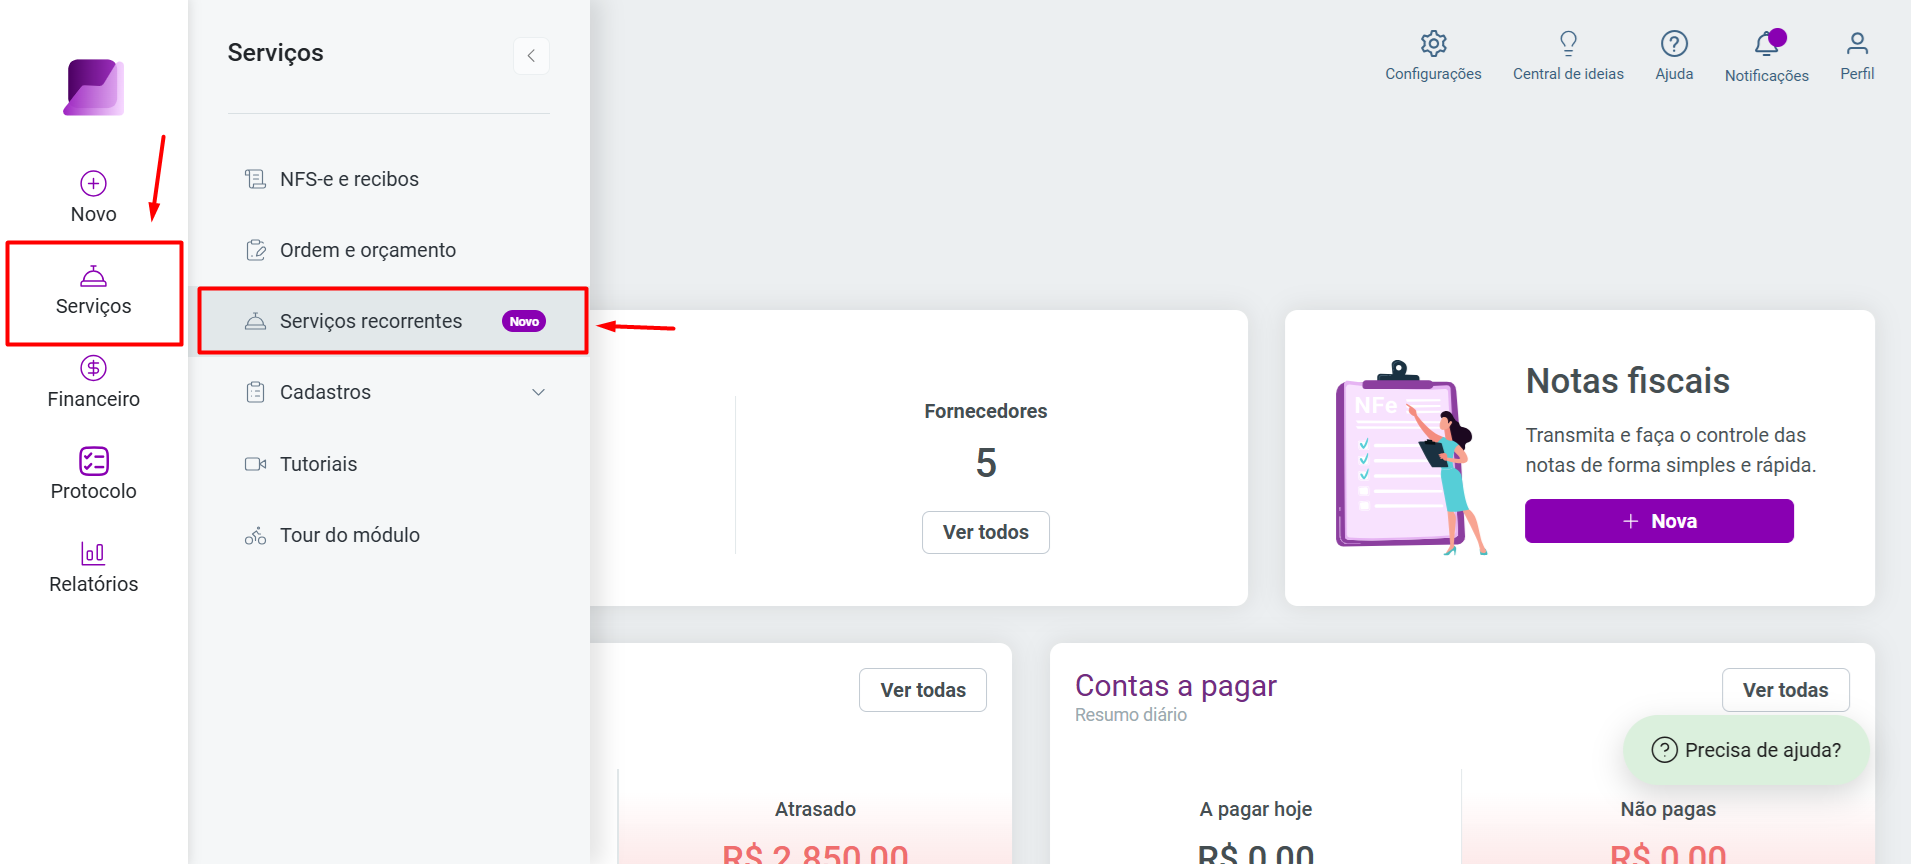
Task: Click the Atrasado label
Action: [x=815, y=809]
